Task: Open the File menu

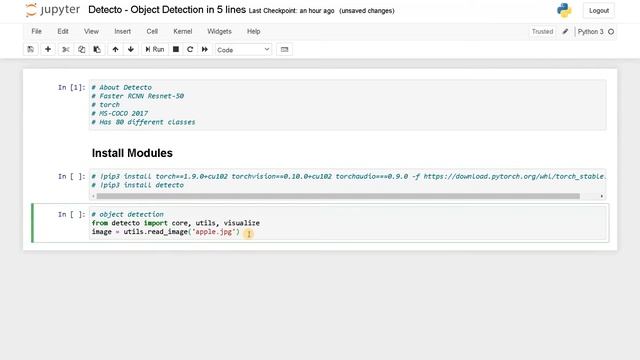Action: point(36,31)
